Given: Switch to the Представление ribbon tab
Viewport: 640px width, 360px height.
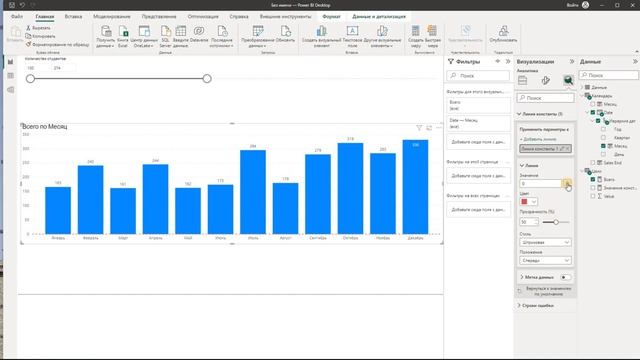Looking at the screenshot, I should point(159,16).
